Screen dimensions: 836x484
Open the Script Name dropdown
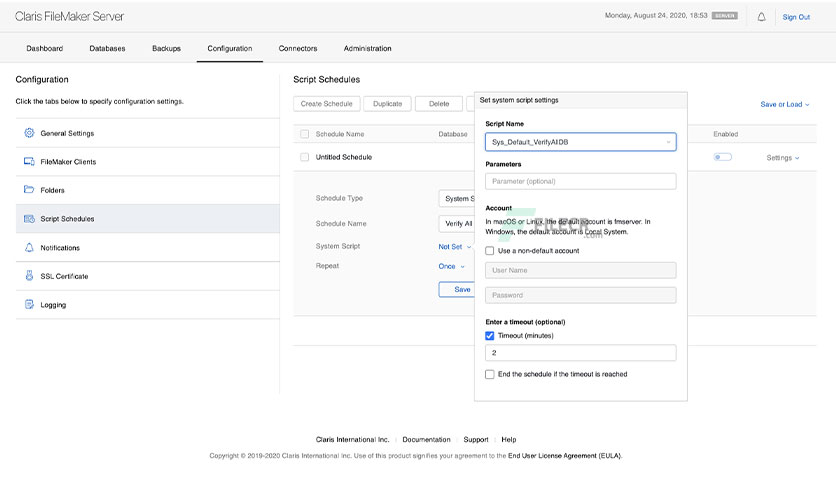pos(581,142)
